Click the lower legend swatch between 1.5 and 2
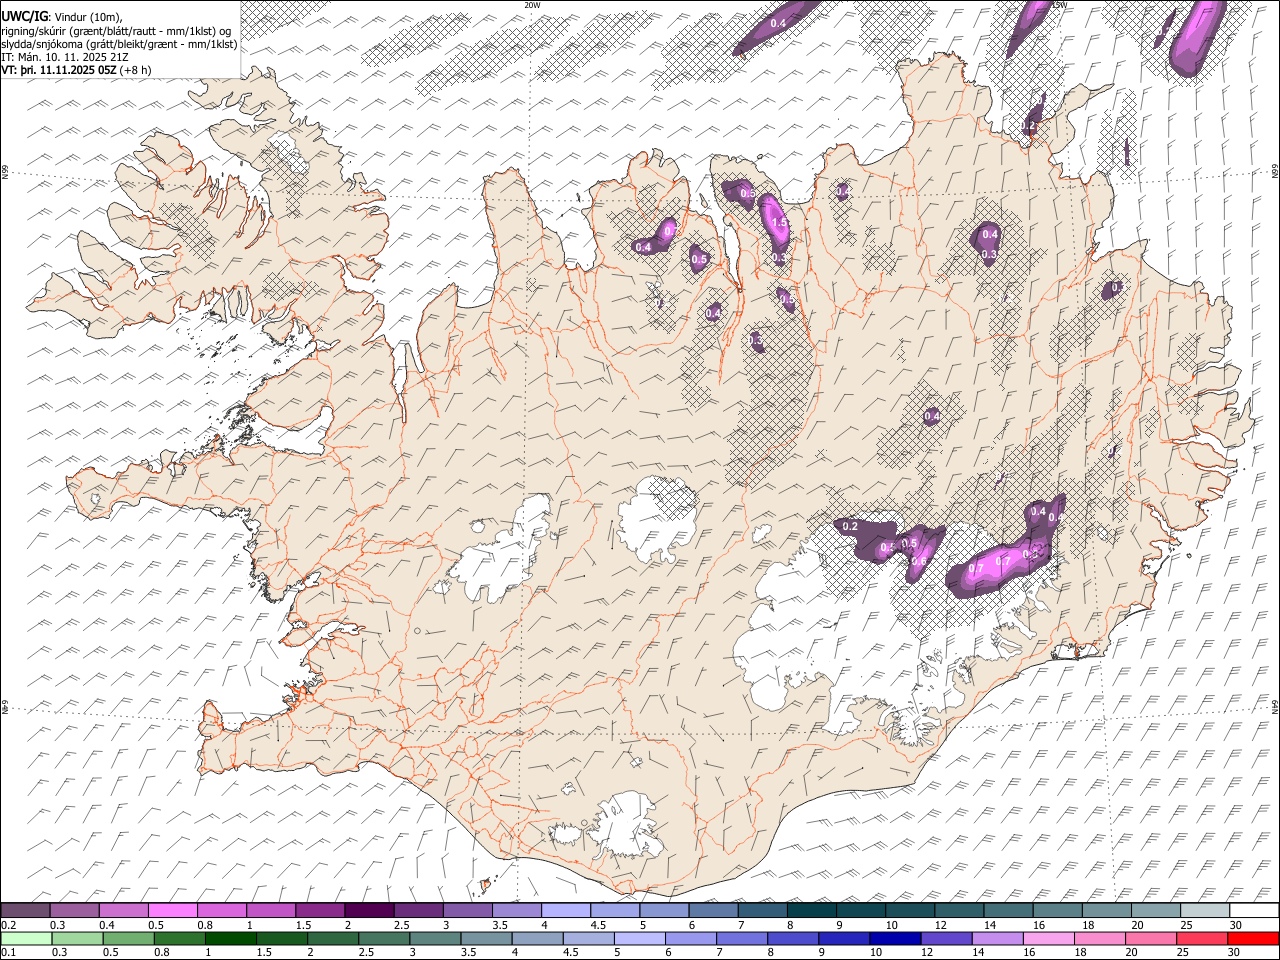1280x960 pixels. click(281, 938)
